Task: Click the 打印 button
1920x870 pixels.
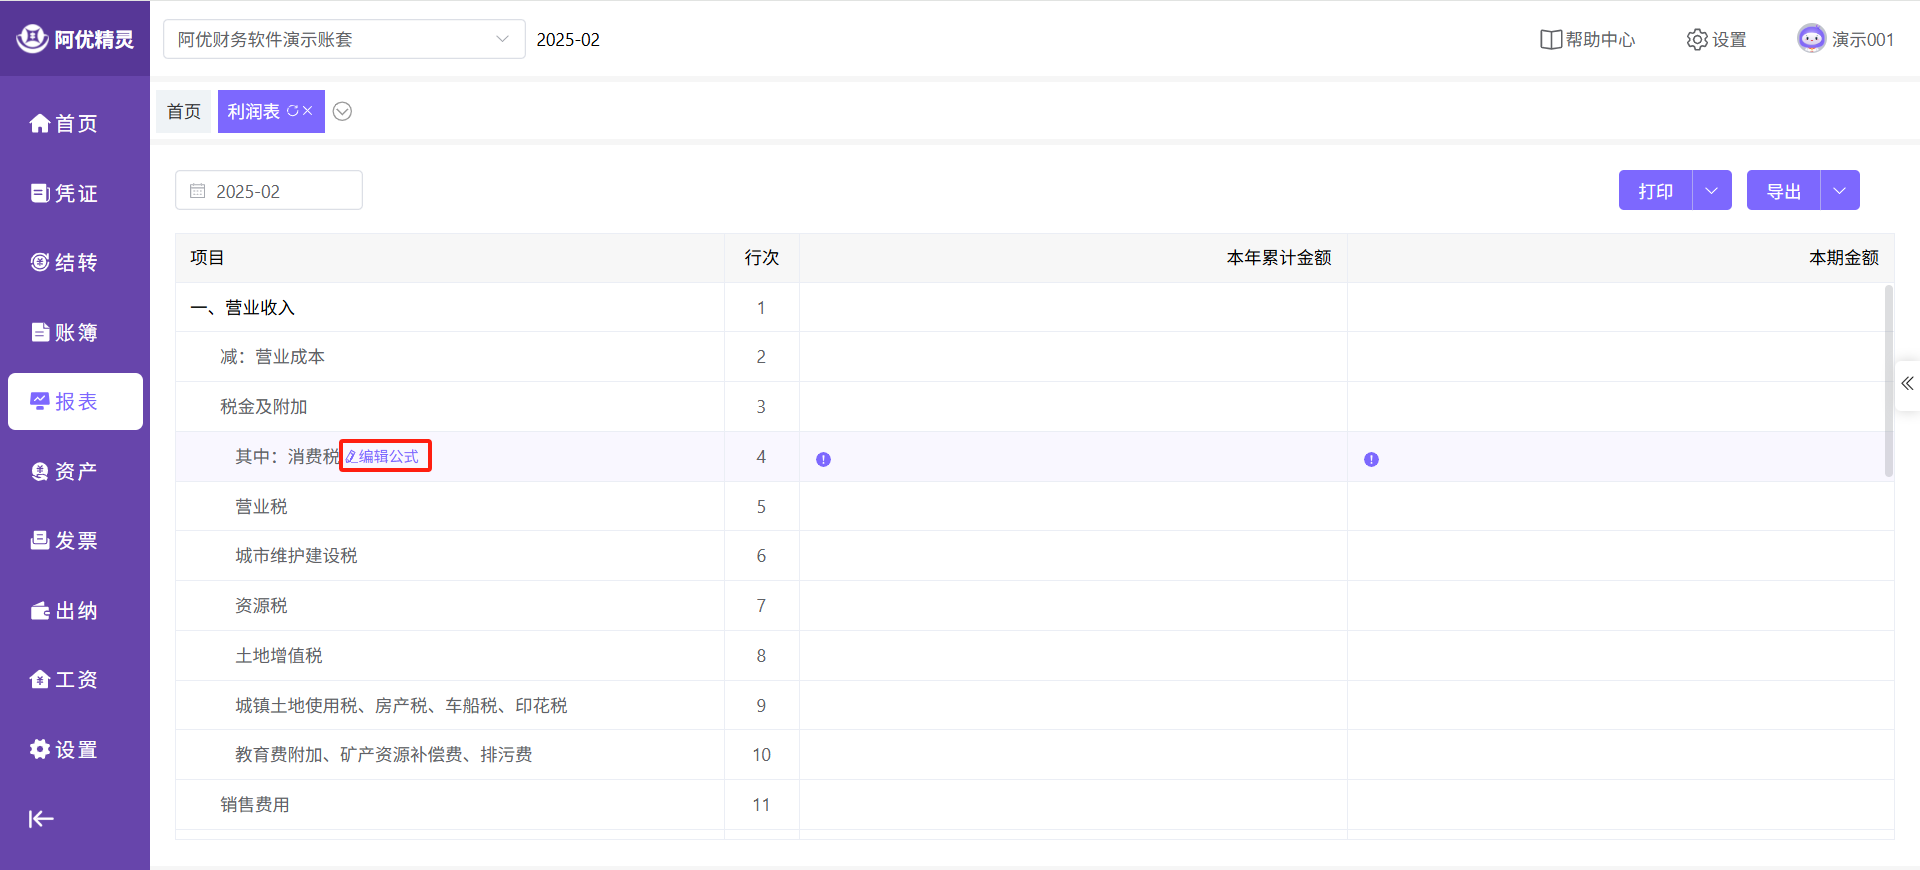Action: coord(1655,191)
